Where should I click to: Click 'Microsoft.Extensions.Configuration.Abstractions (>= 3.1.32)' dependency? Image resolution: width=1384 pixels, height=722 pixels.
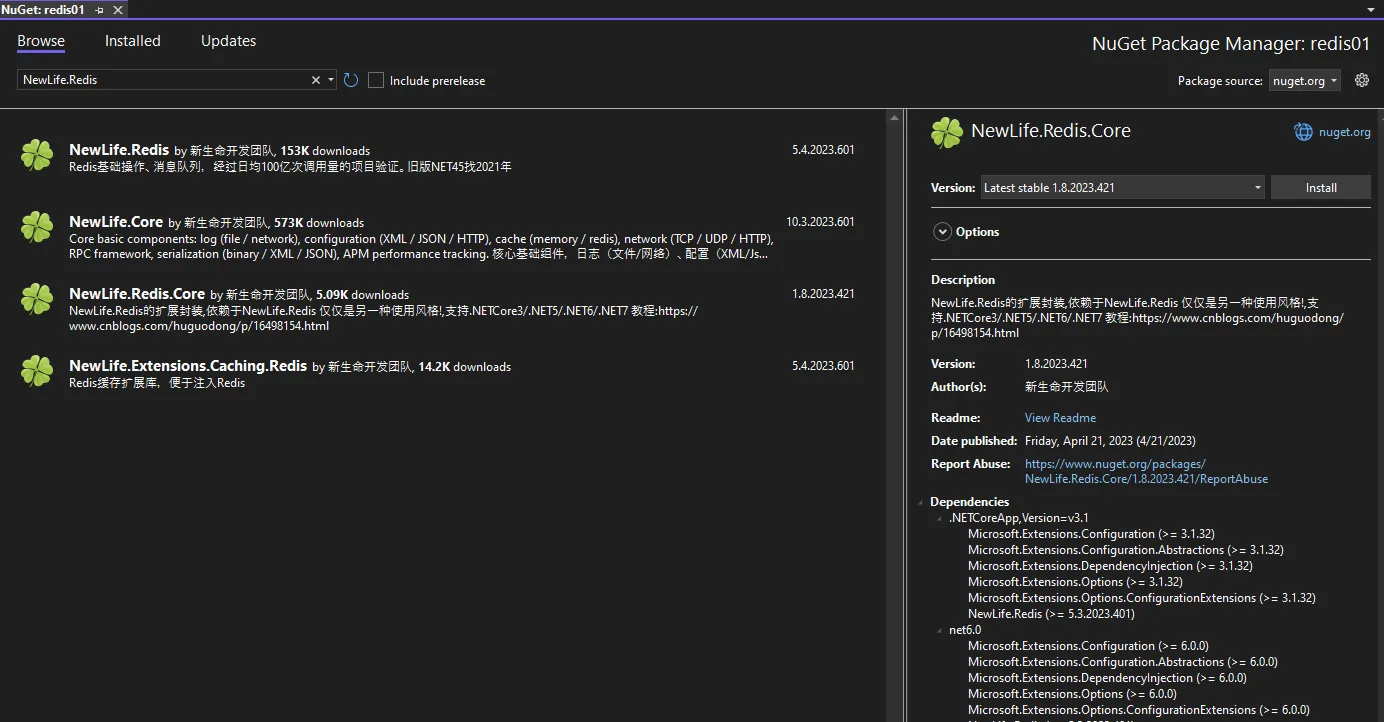tap(1126, 550)
